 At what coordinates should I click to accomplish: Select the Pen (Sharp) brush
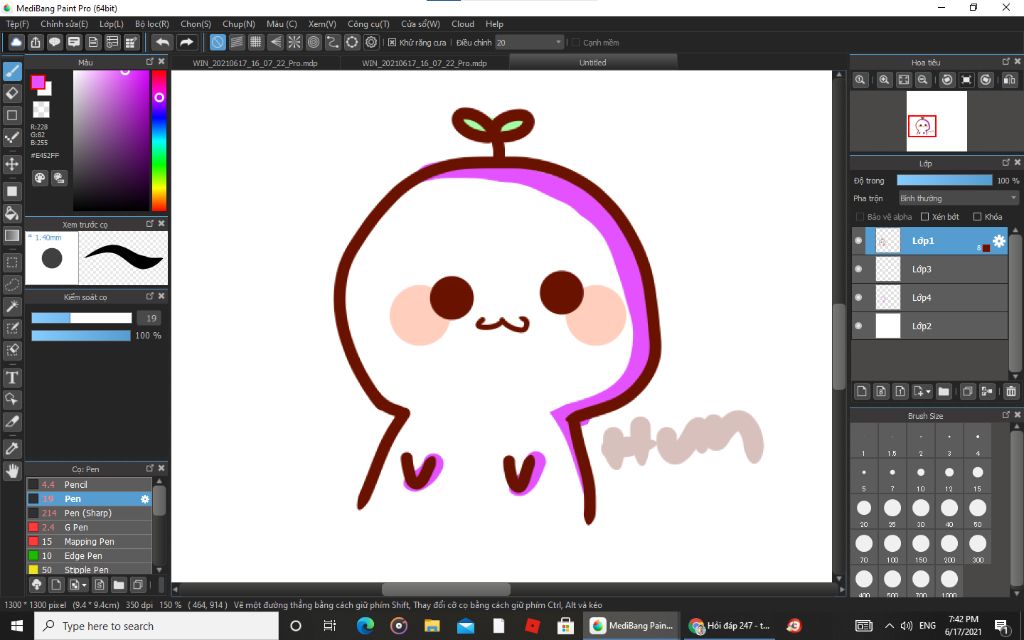pyautogui.click(x=89, y=513)
